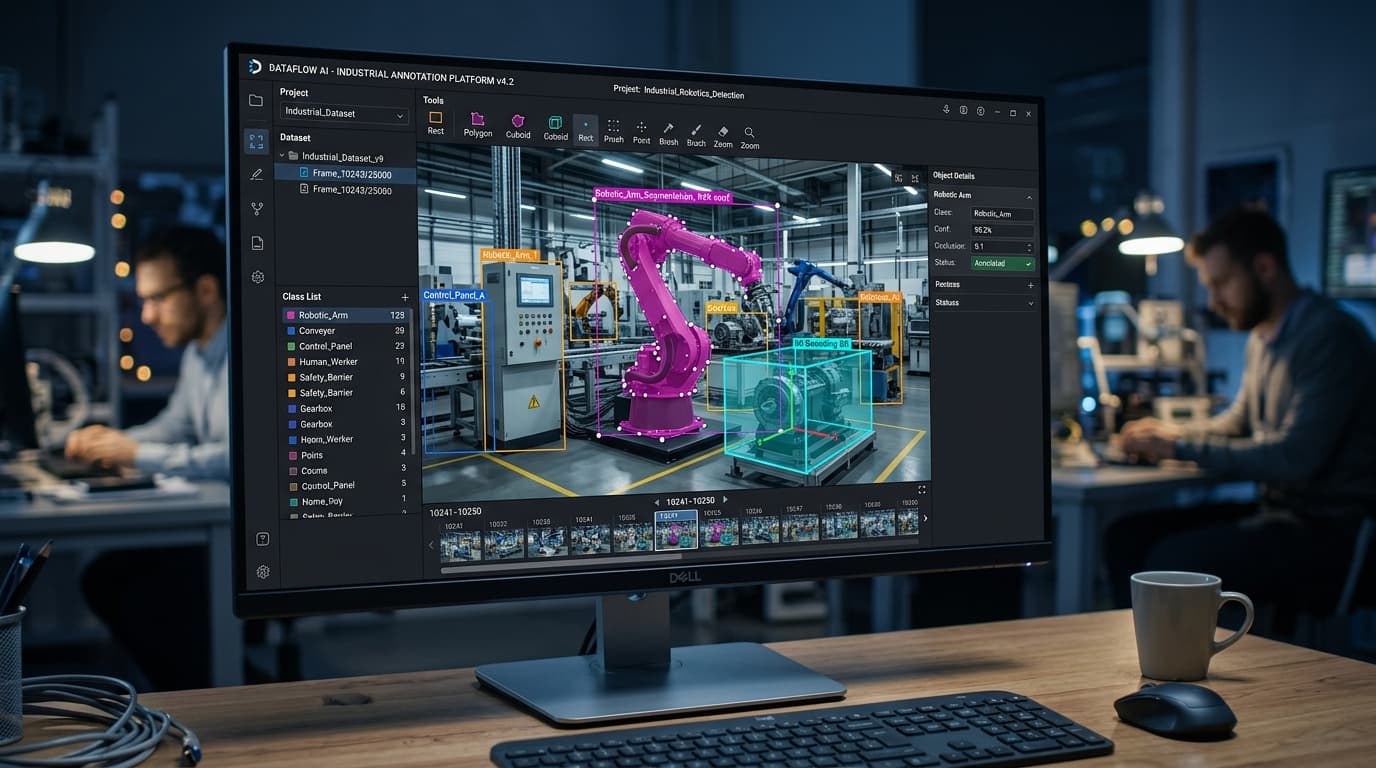
Task: Open the pen edit sidebar icon
Action: click(x=256, y=174)
